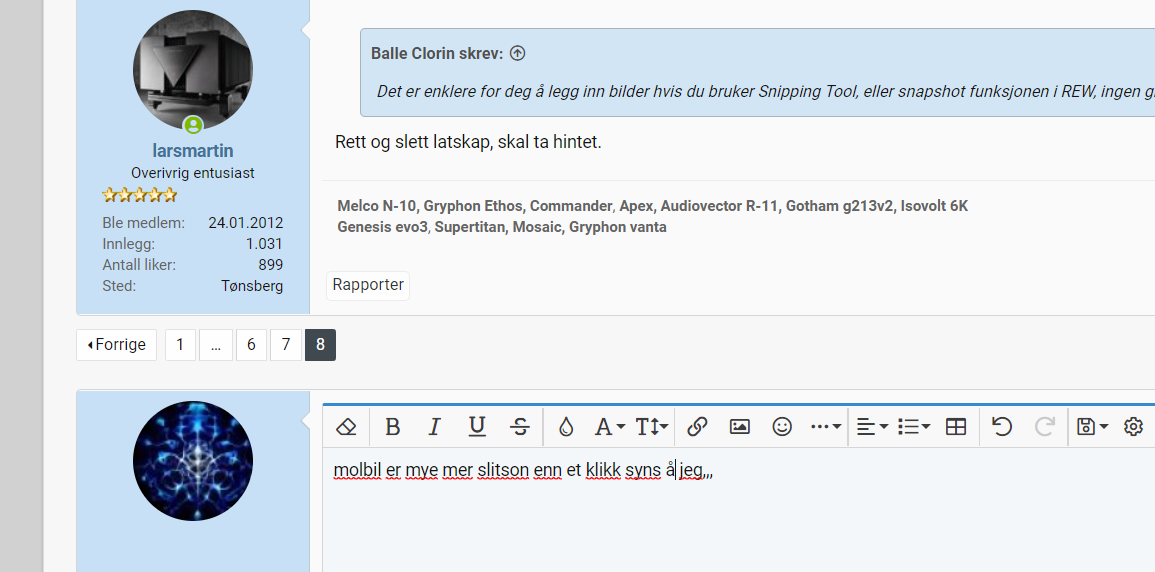Toggle underline text formatting

coord(477,426)
